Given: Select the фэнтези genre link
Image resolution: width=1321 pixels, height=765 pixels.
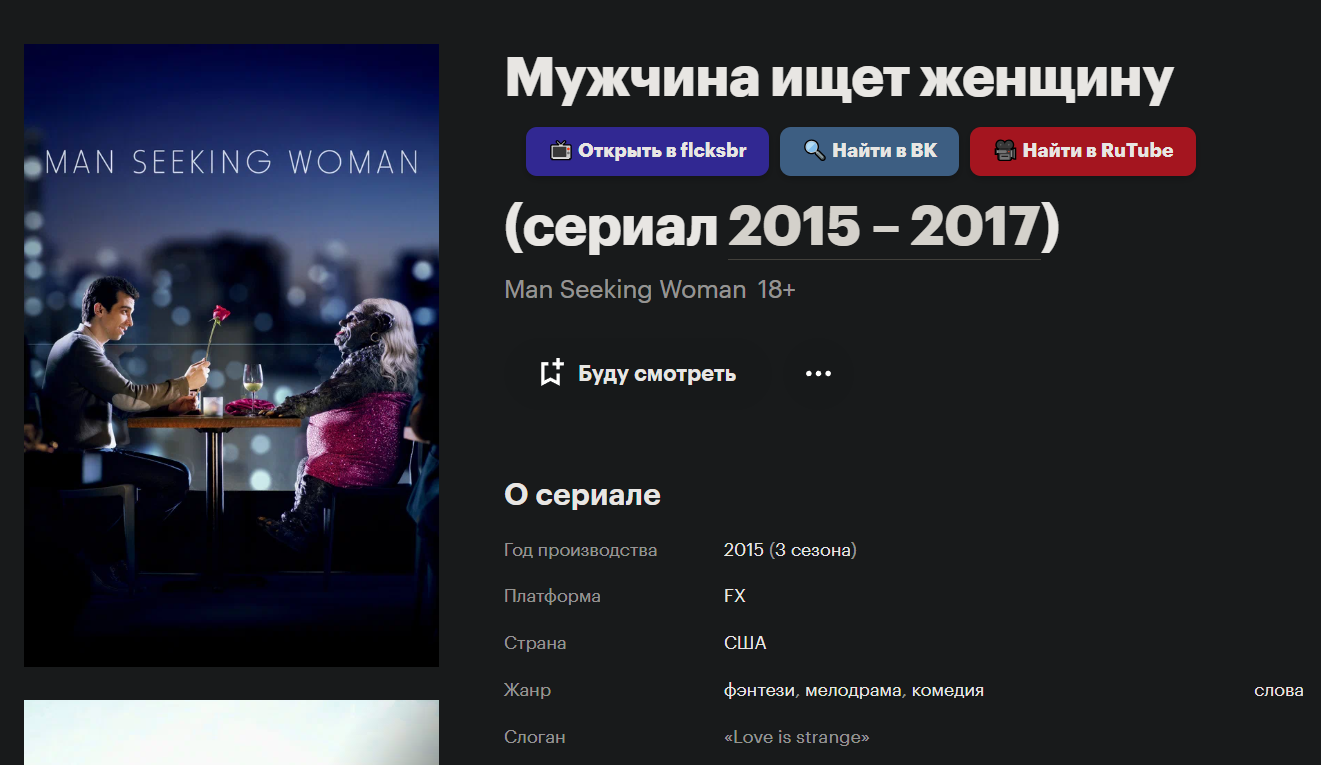Looking at the screenshot, I should (759, 690).
